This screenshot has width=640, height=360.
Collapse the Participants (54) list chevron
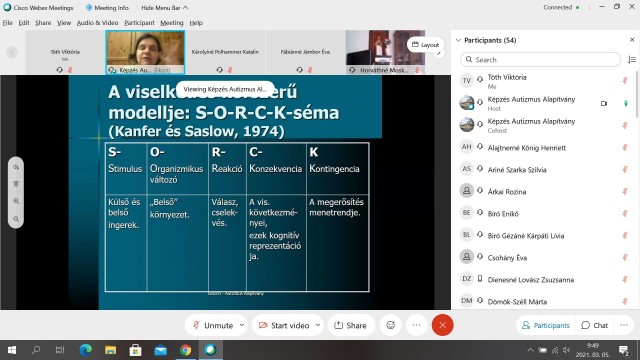(458, 40)
